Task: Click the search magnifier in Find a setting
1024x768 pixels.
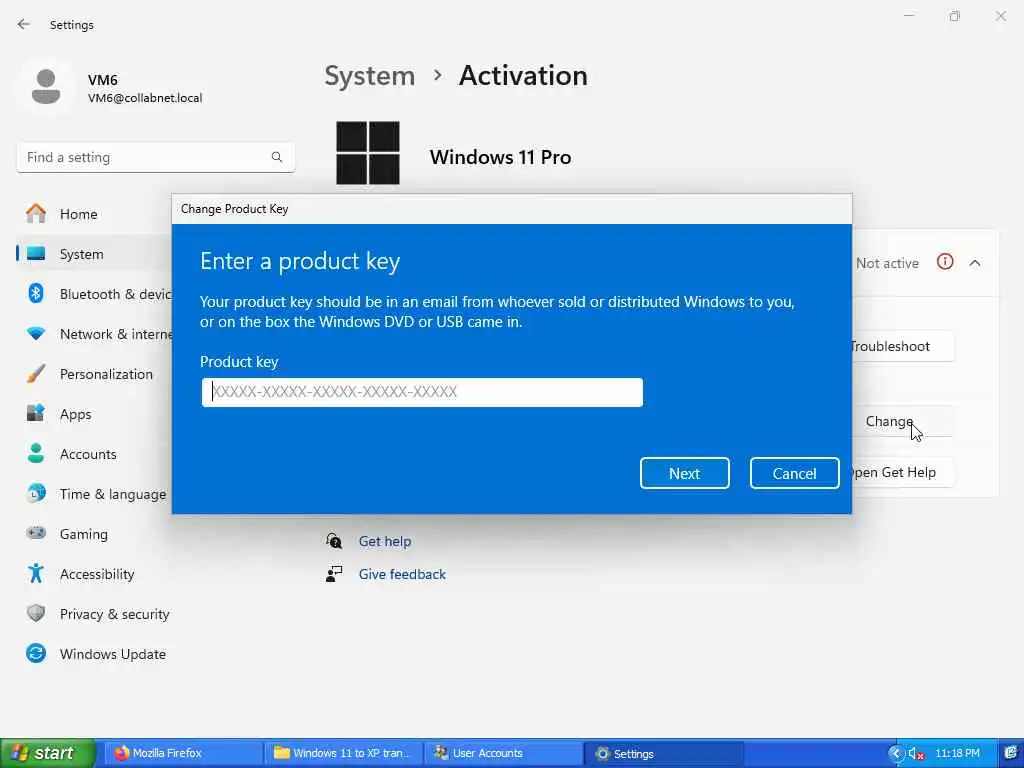Action: (277, 157)
